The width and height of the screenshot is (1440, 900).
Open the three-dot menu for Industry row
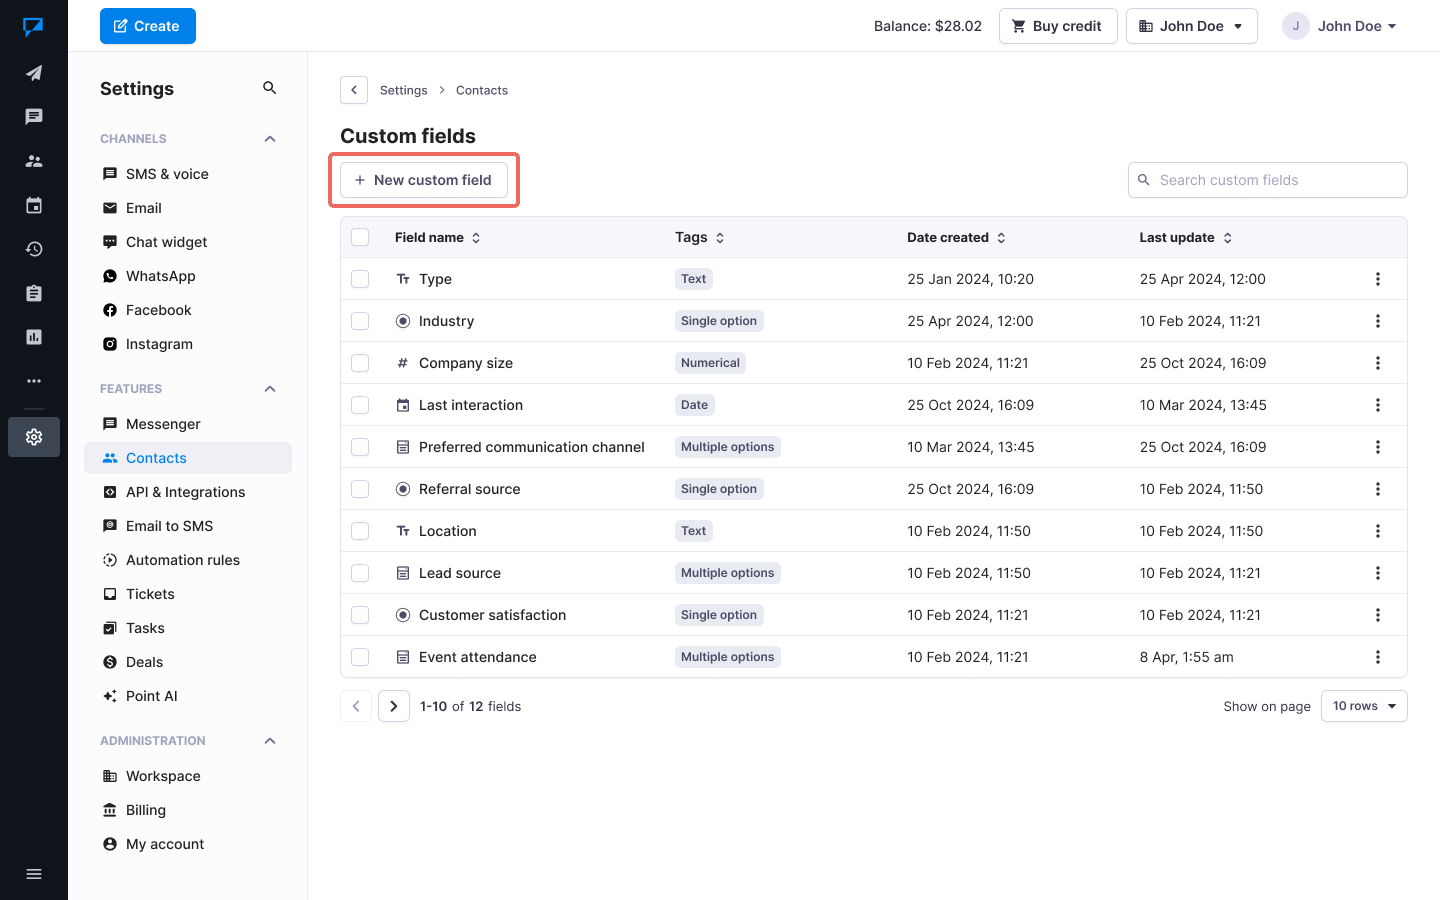point(1377,321)
